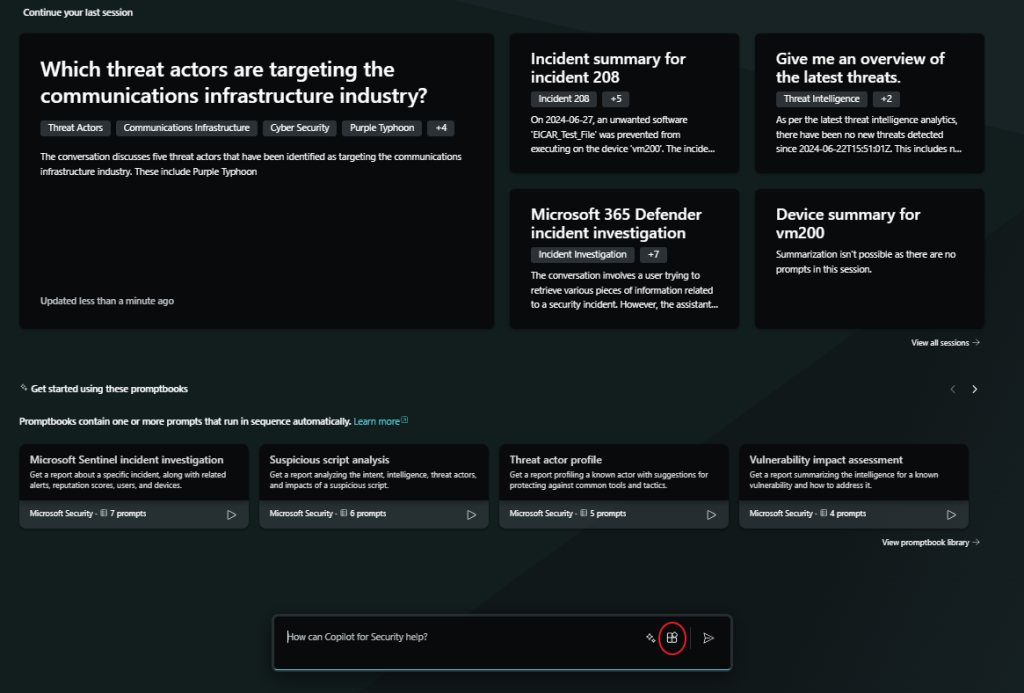Screen dimensions: 1024x693
Task: Click "Updated less than a minute ago" text
Action: 107,301
